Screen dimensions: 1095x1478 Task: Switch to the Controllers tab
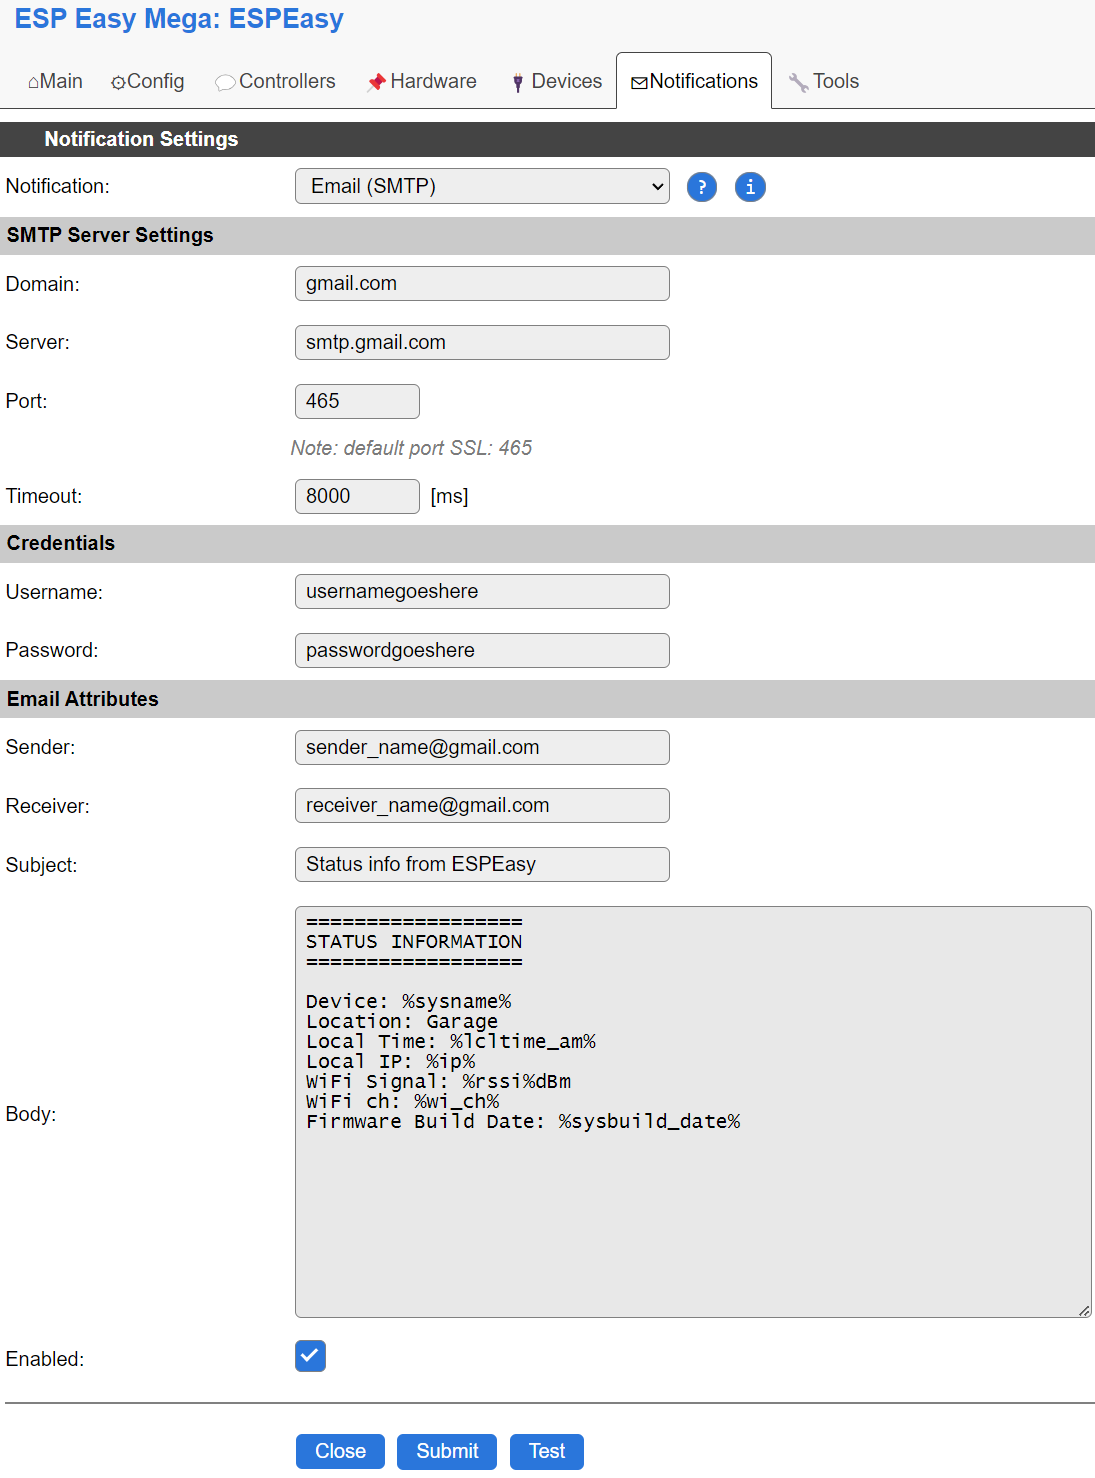tap(275, 81)
